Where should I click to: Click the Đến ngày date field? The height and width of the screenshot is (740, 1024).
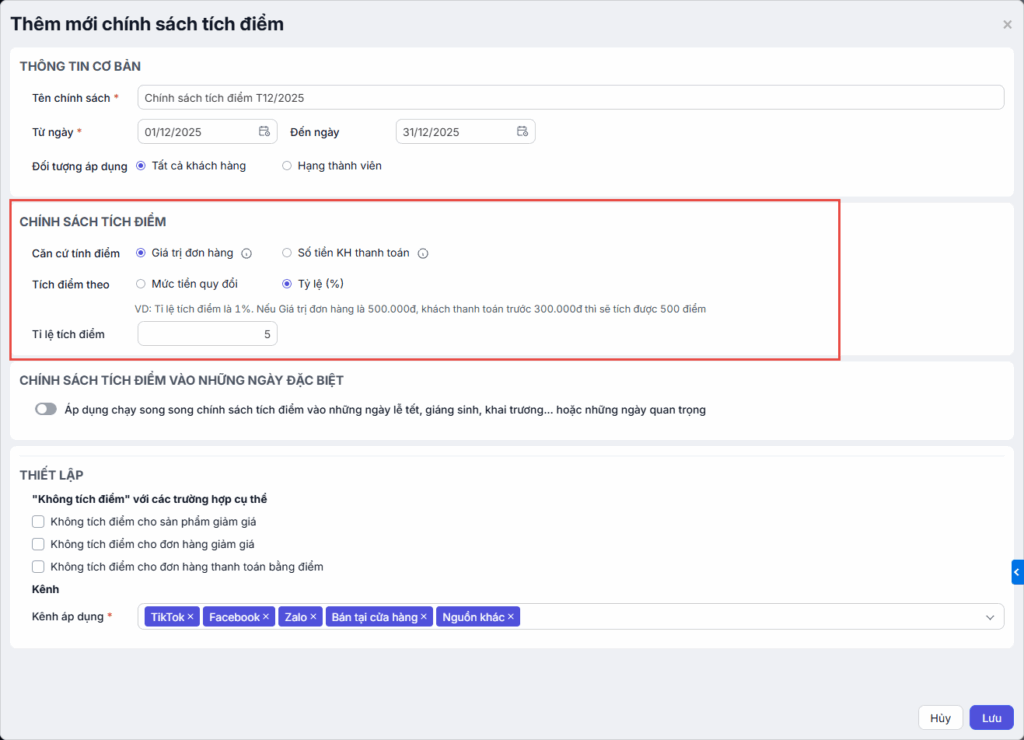pos(465,131)
